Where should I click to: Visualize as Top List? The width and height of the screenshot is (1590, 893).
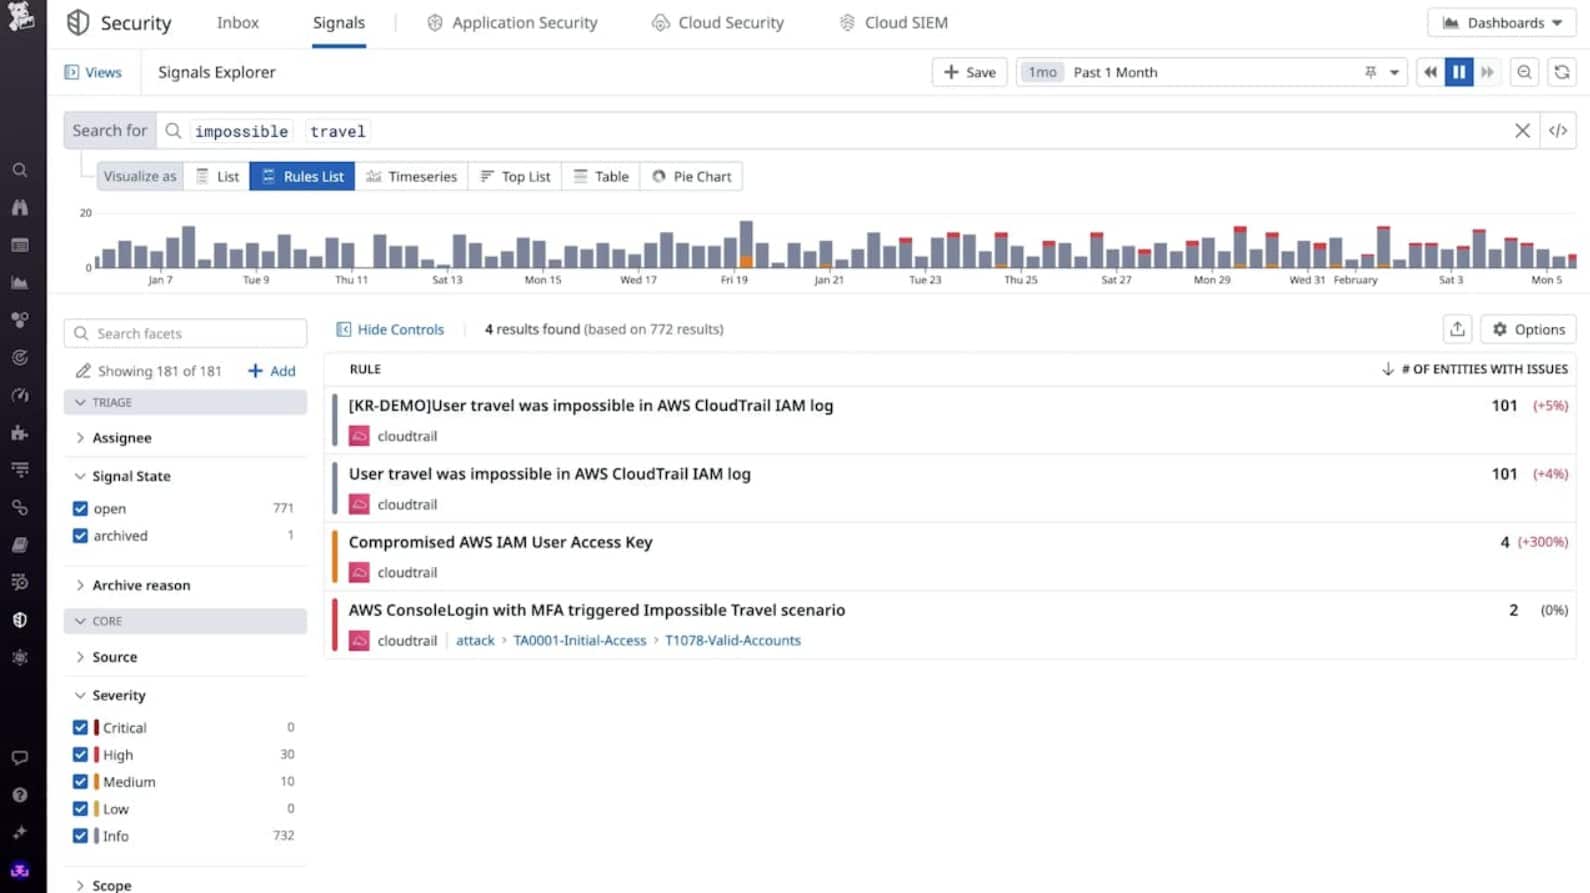click(515, 176)
